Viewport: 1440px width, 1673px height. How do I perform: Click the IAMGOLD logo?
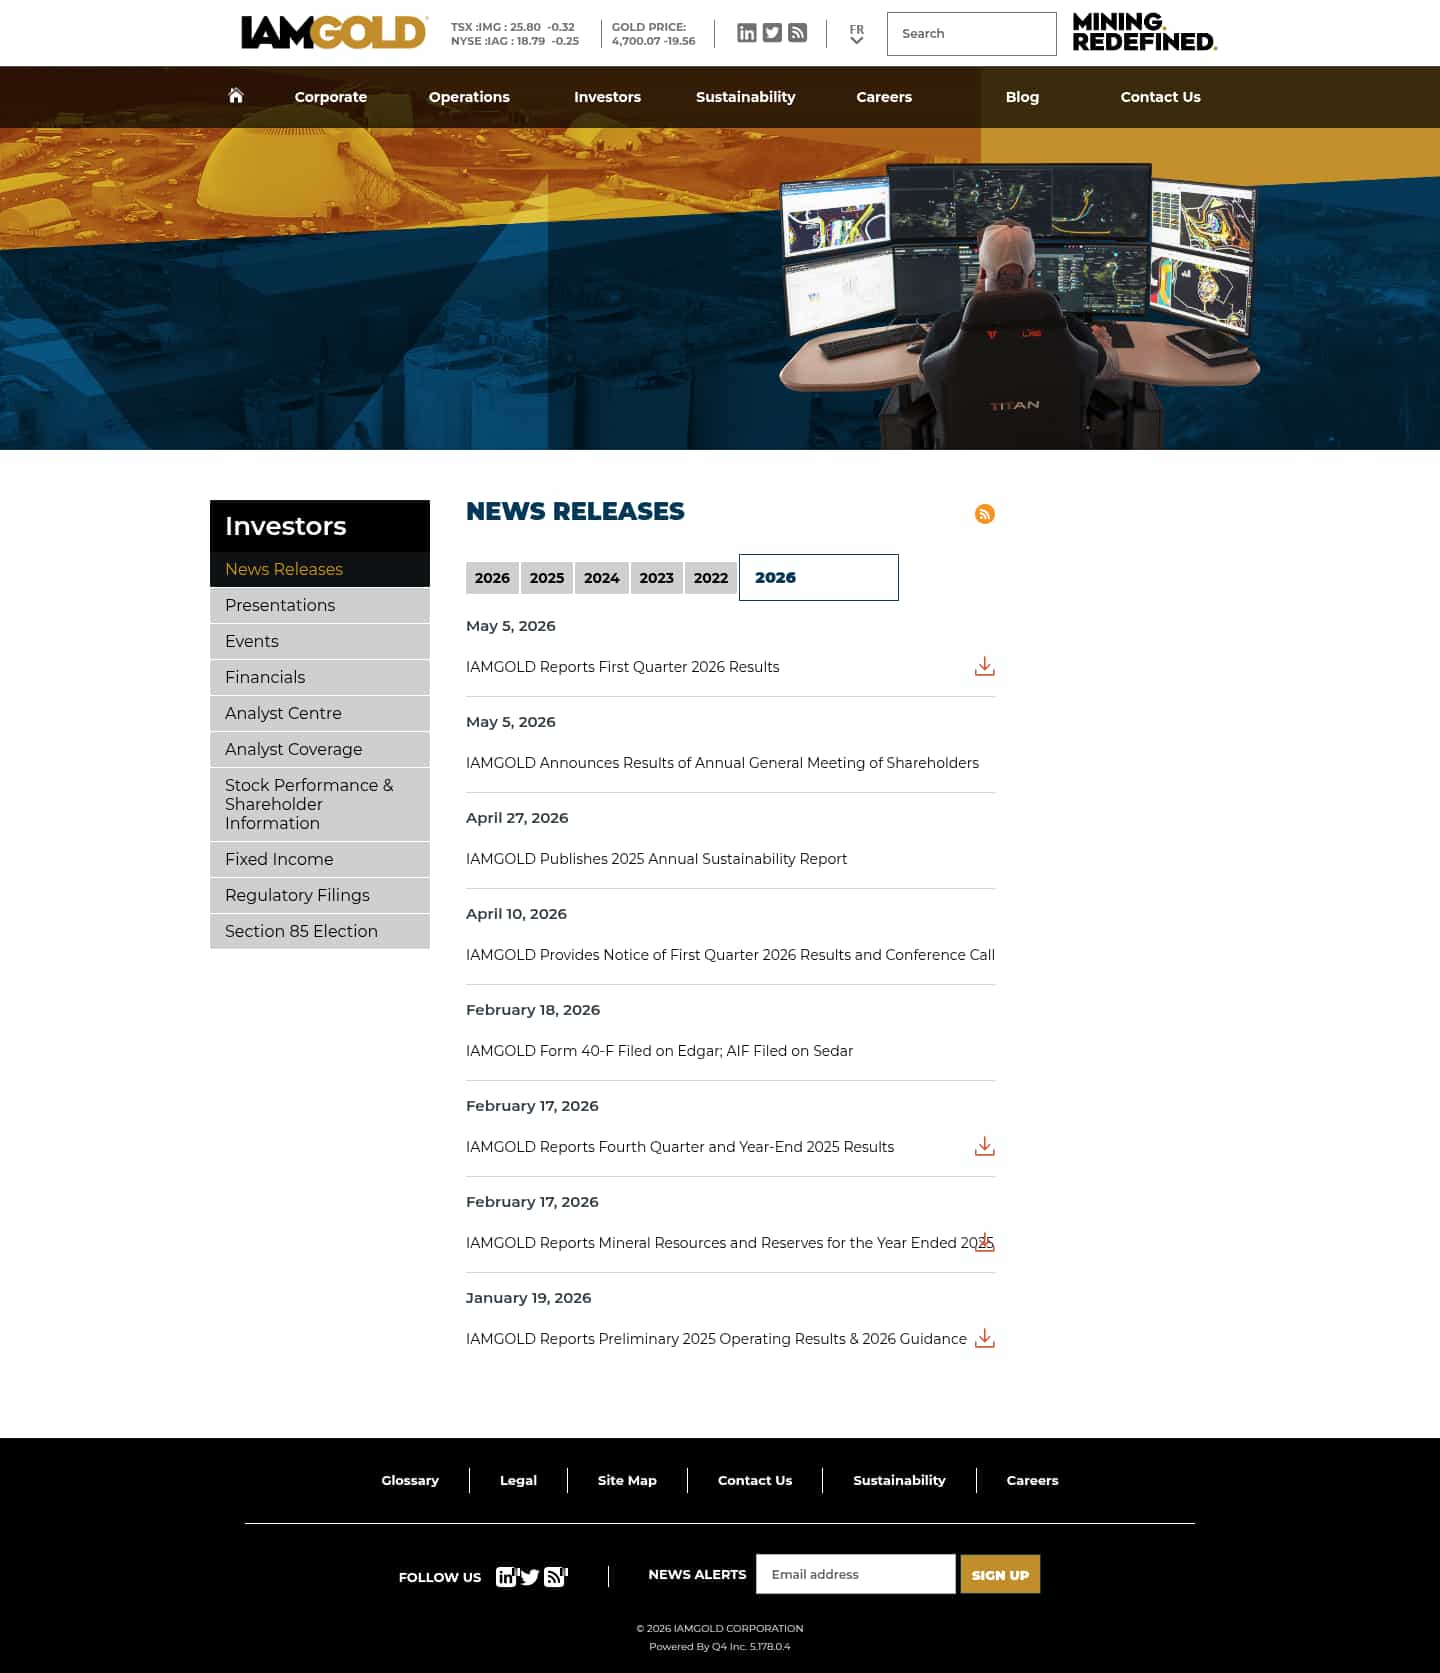[x=334, y=32]
